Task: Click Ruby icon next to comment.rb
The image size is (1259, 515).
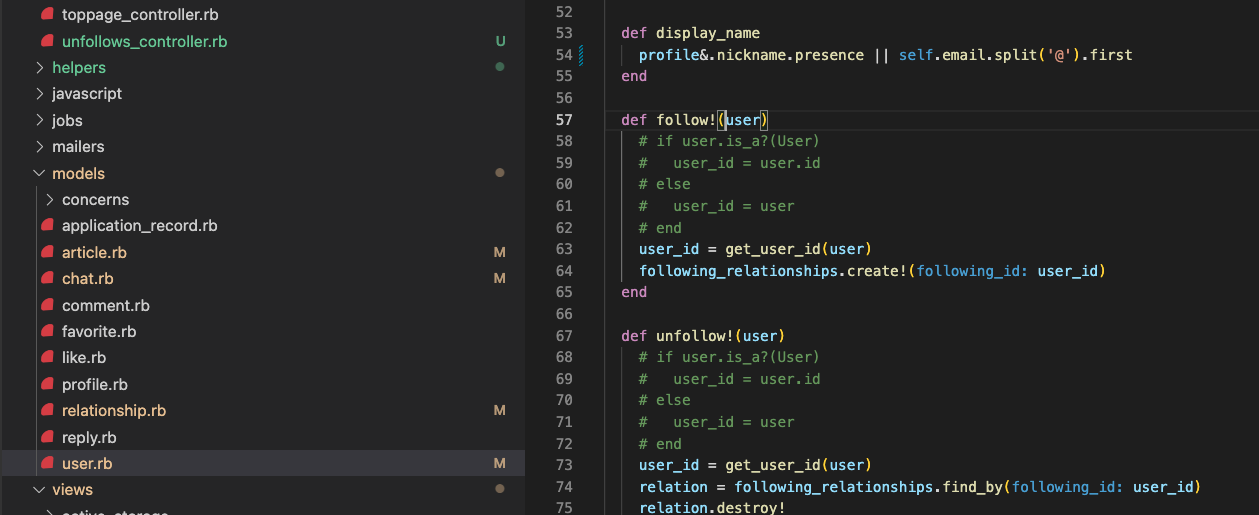Action: coord(46,305)
